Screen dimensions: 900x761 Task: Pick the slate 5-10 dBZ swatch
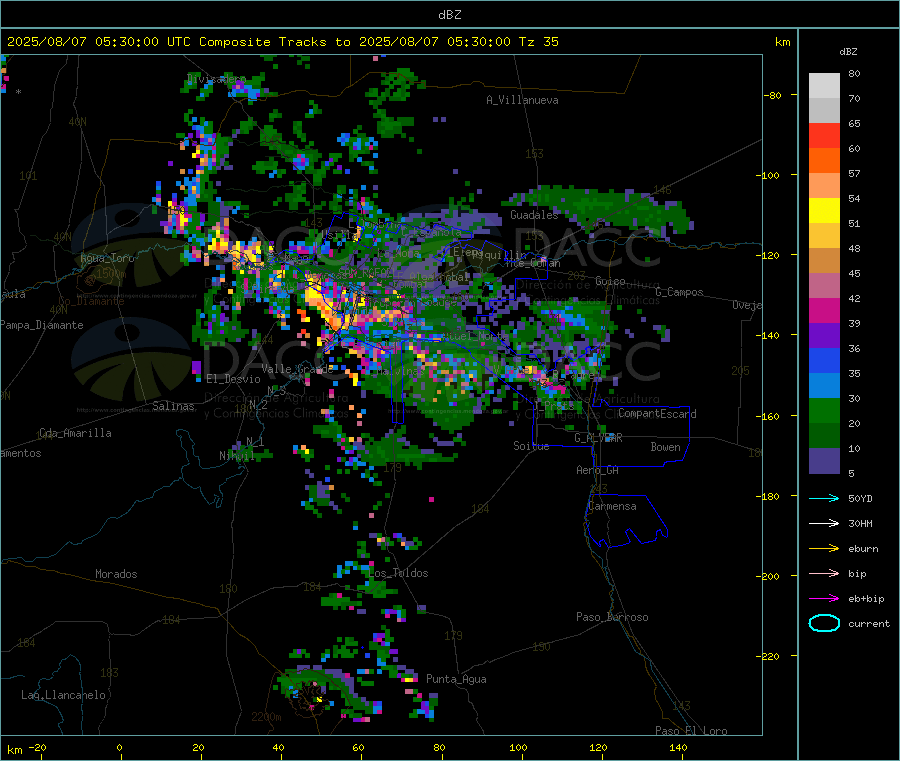pyautogui.click(x=824, y=461)
